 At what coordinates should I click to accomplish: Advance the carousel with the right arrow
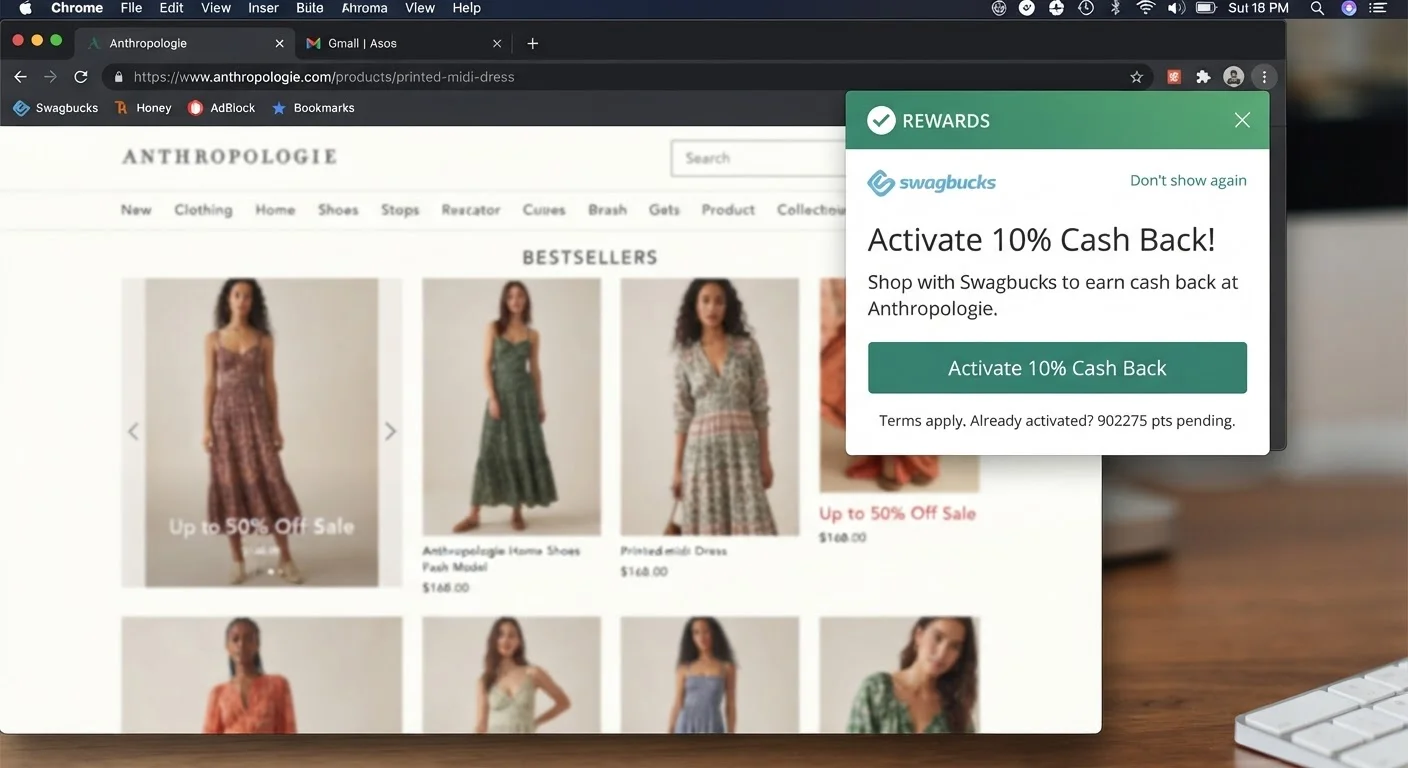tap(390, 431)
